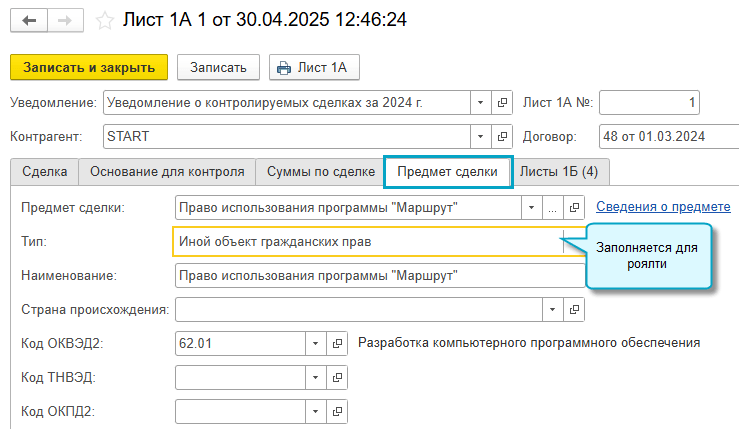
Task: Open the Предмет сделки record icon
Action: click(x=575, y=207)
